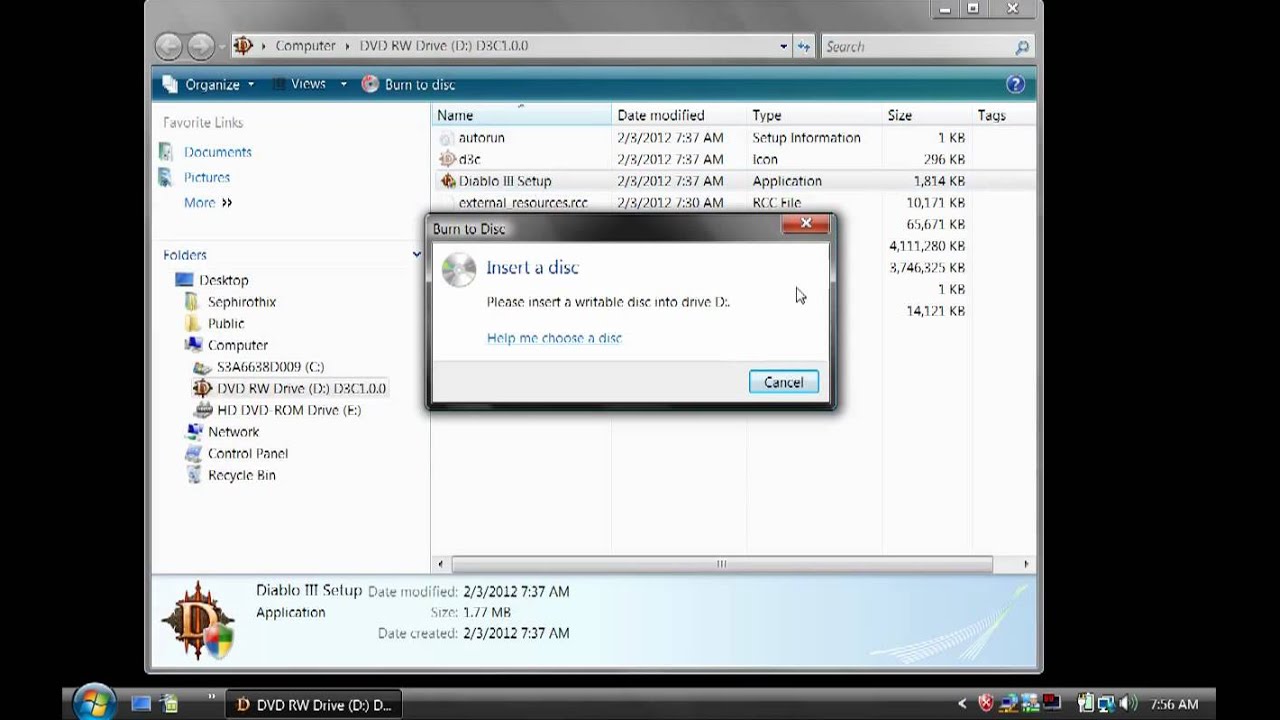Select Computer in folder tree
The width and height of the screenshot is (1280, 720).
(x=237, y=345)
